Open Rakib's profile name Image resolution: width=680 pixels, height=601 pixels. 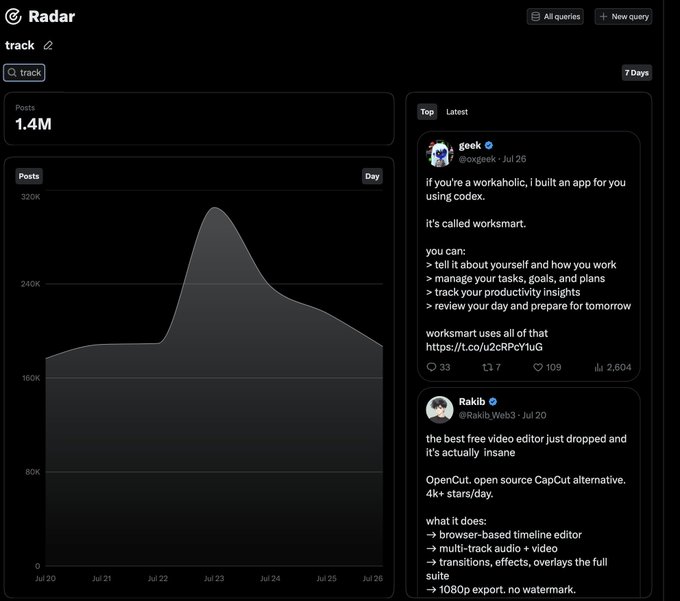[x=472, y=402]
